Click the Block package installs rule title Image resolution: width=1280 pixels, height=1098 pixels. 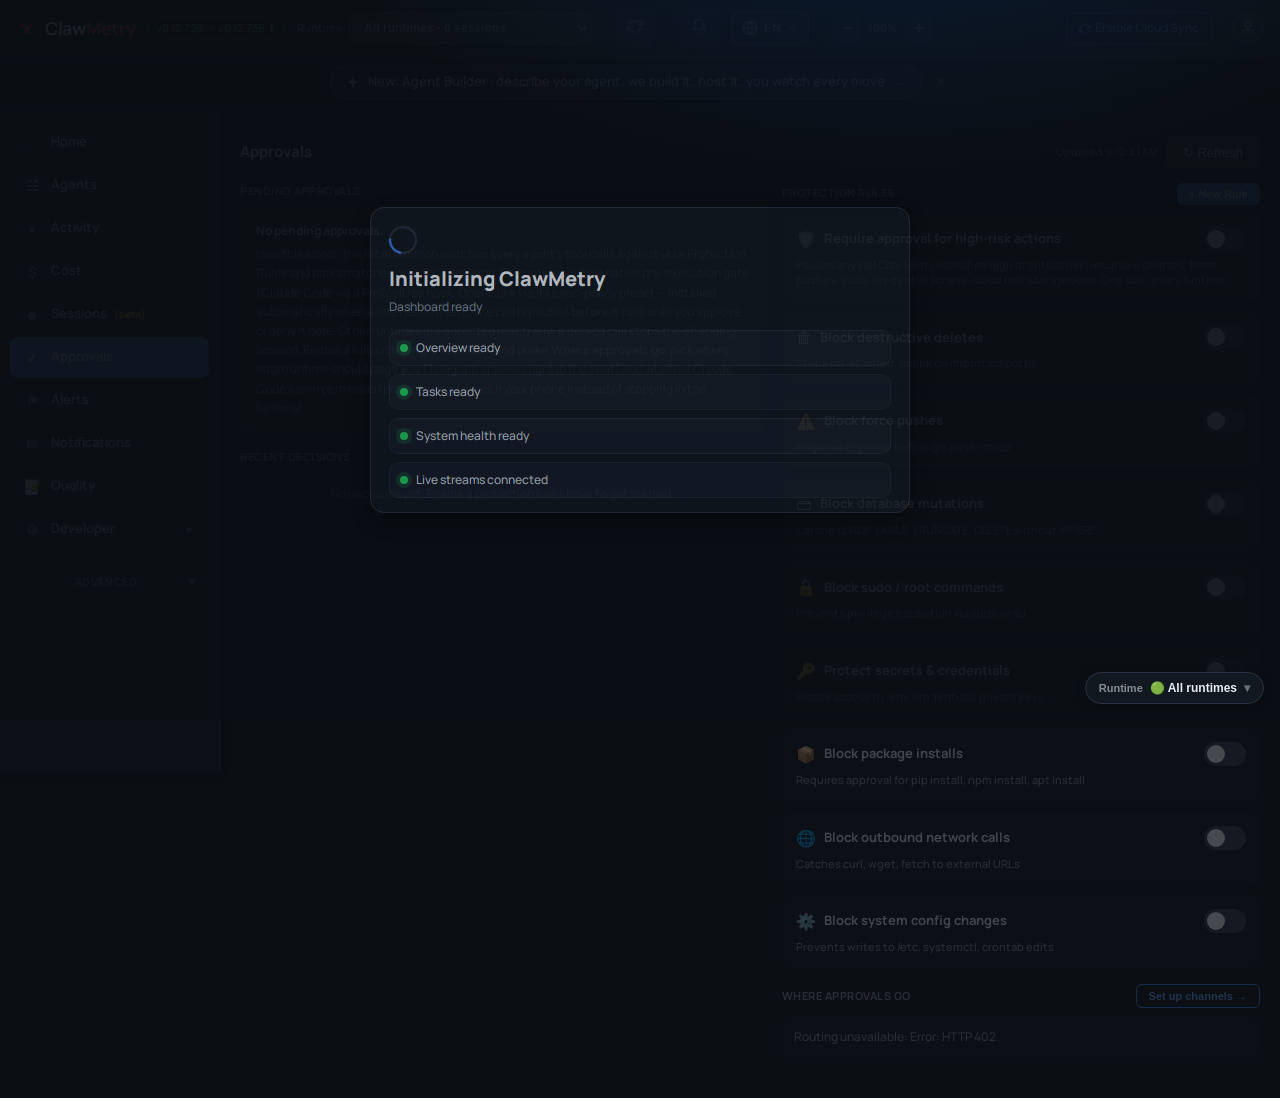point(893,754)
